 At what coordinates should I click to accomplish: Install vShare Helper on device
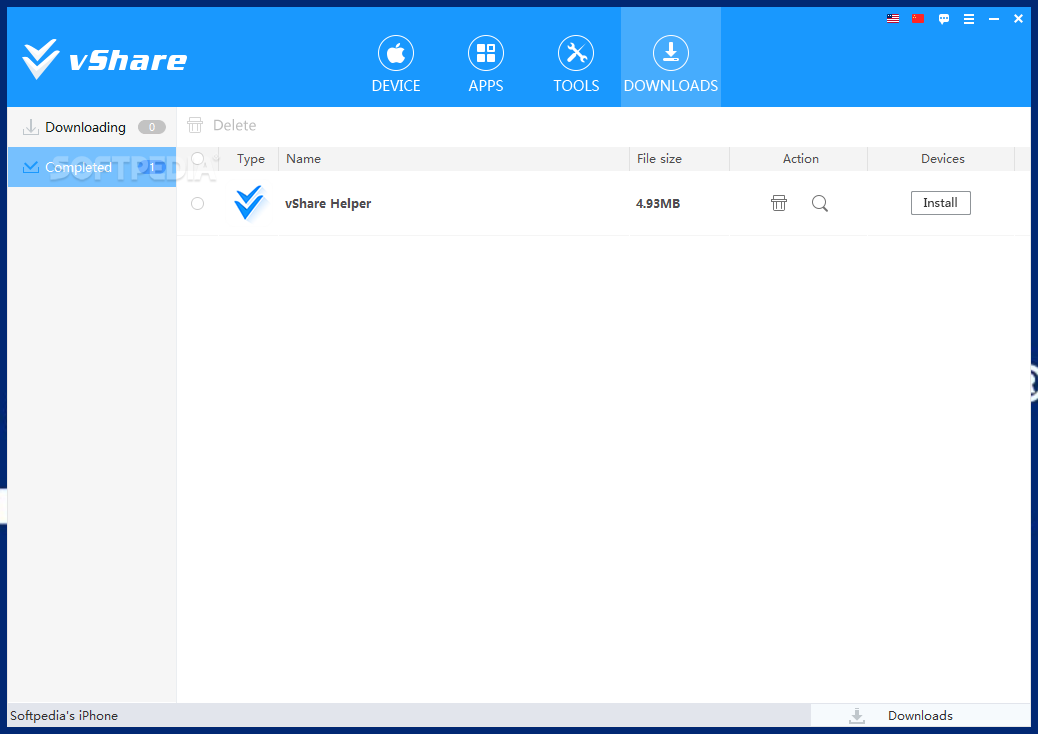click(x=941, y=203)
